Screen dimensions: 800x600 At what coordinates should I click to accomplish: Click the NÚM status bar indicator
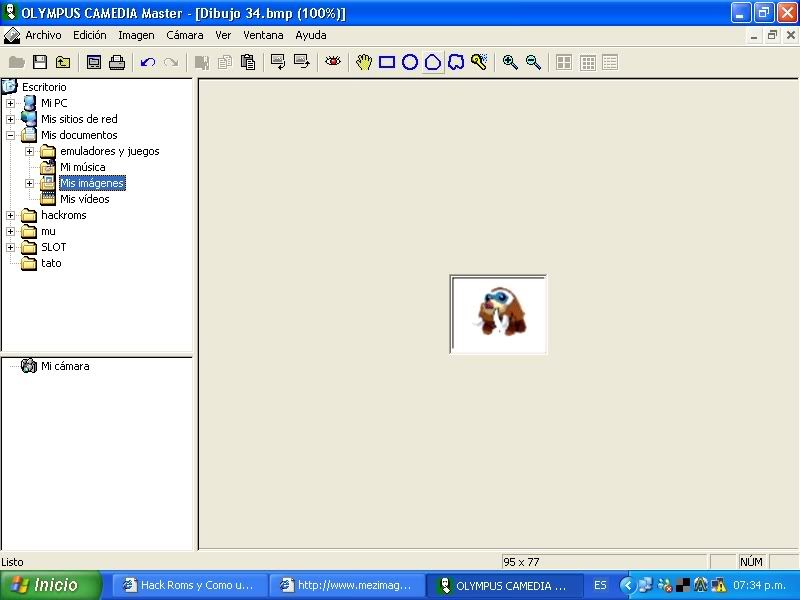[x=751, y=562]
